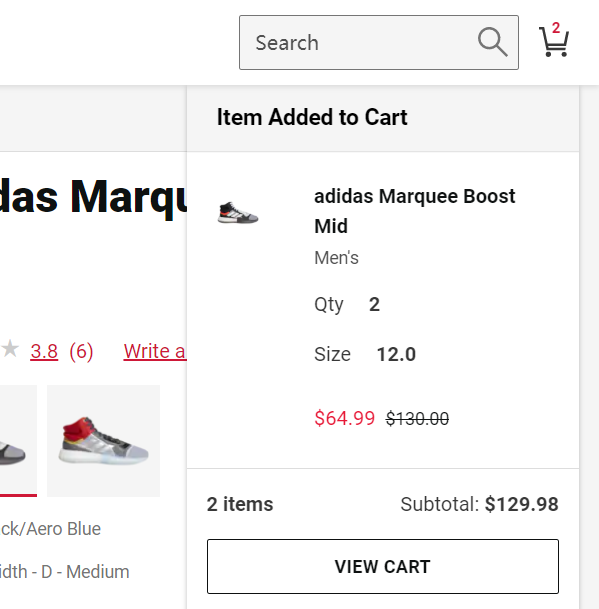The width and height of the screenshot is (599, 609).
Task: Click the Size 12.0 value
Action: [396, 354]
